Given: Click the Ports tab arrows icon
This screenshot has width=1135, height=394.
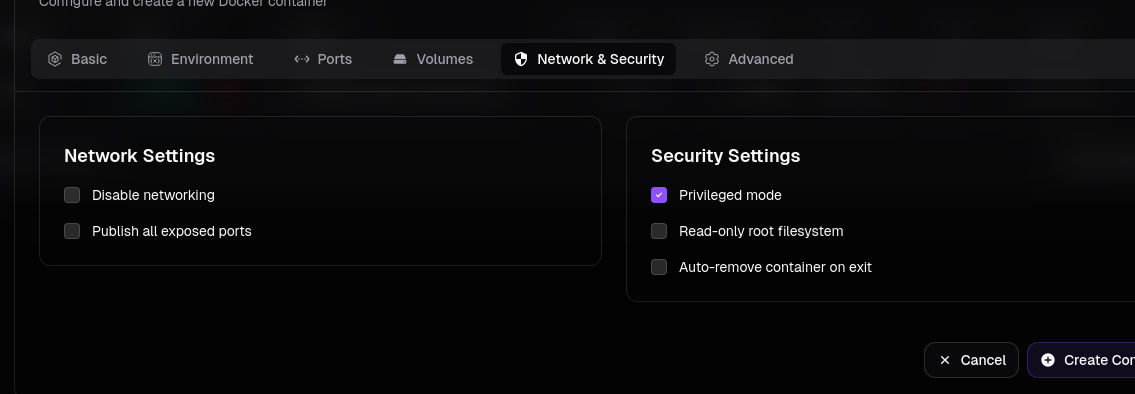Looking at the screenshot, I should [302, 59].
